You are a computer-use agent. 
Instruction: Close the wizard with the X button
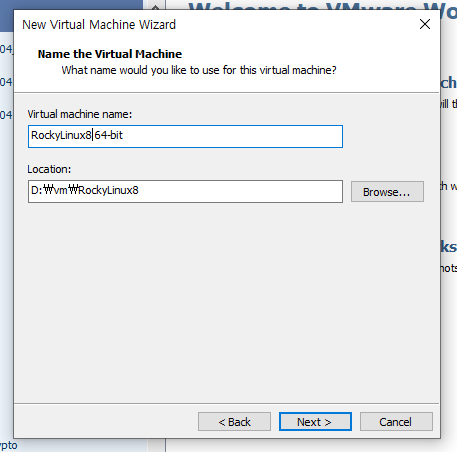pos(425,24)
